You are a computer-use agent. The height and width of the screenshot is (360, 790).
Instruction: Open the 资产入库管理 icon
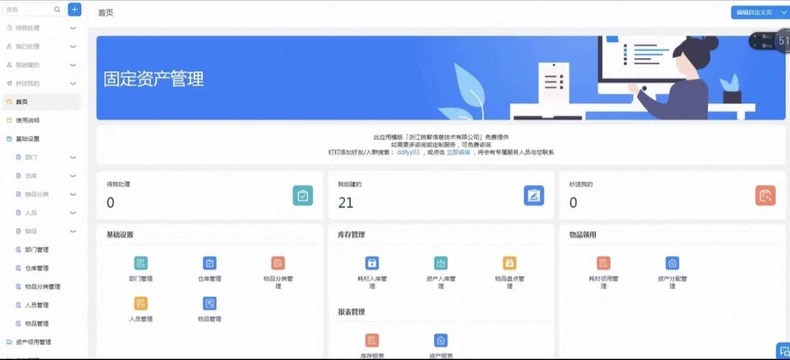(441, 263)
